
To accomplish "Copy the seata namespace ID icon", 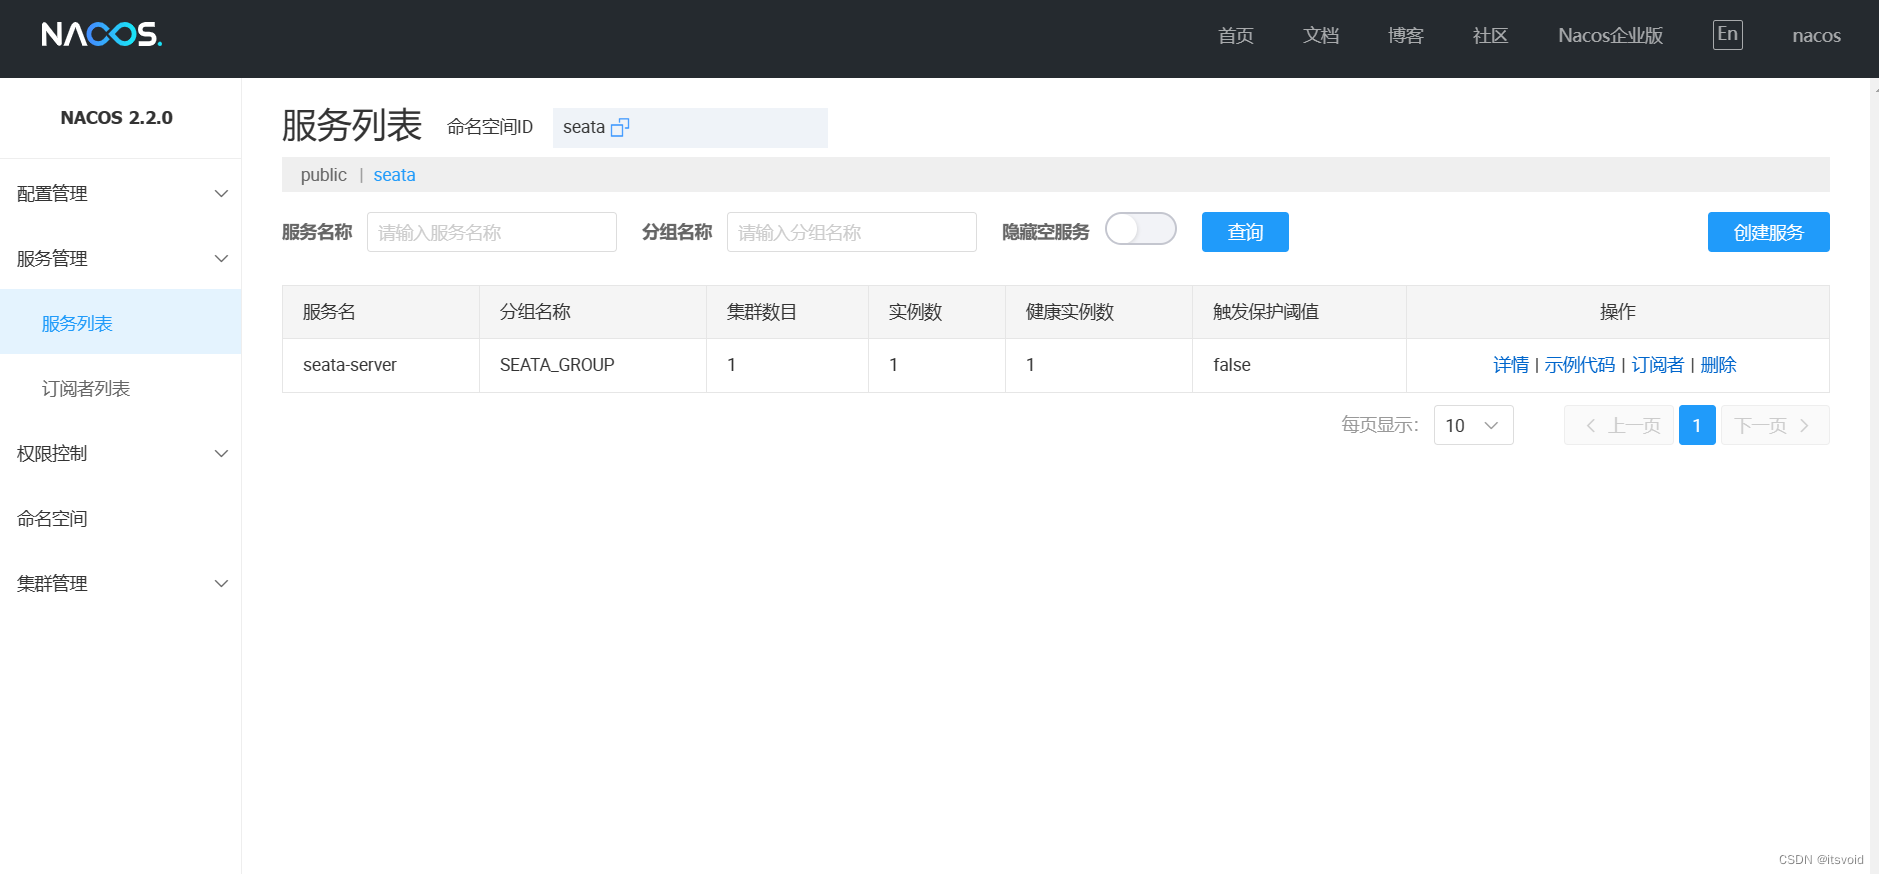I will (x=620, y=127).
